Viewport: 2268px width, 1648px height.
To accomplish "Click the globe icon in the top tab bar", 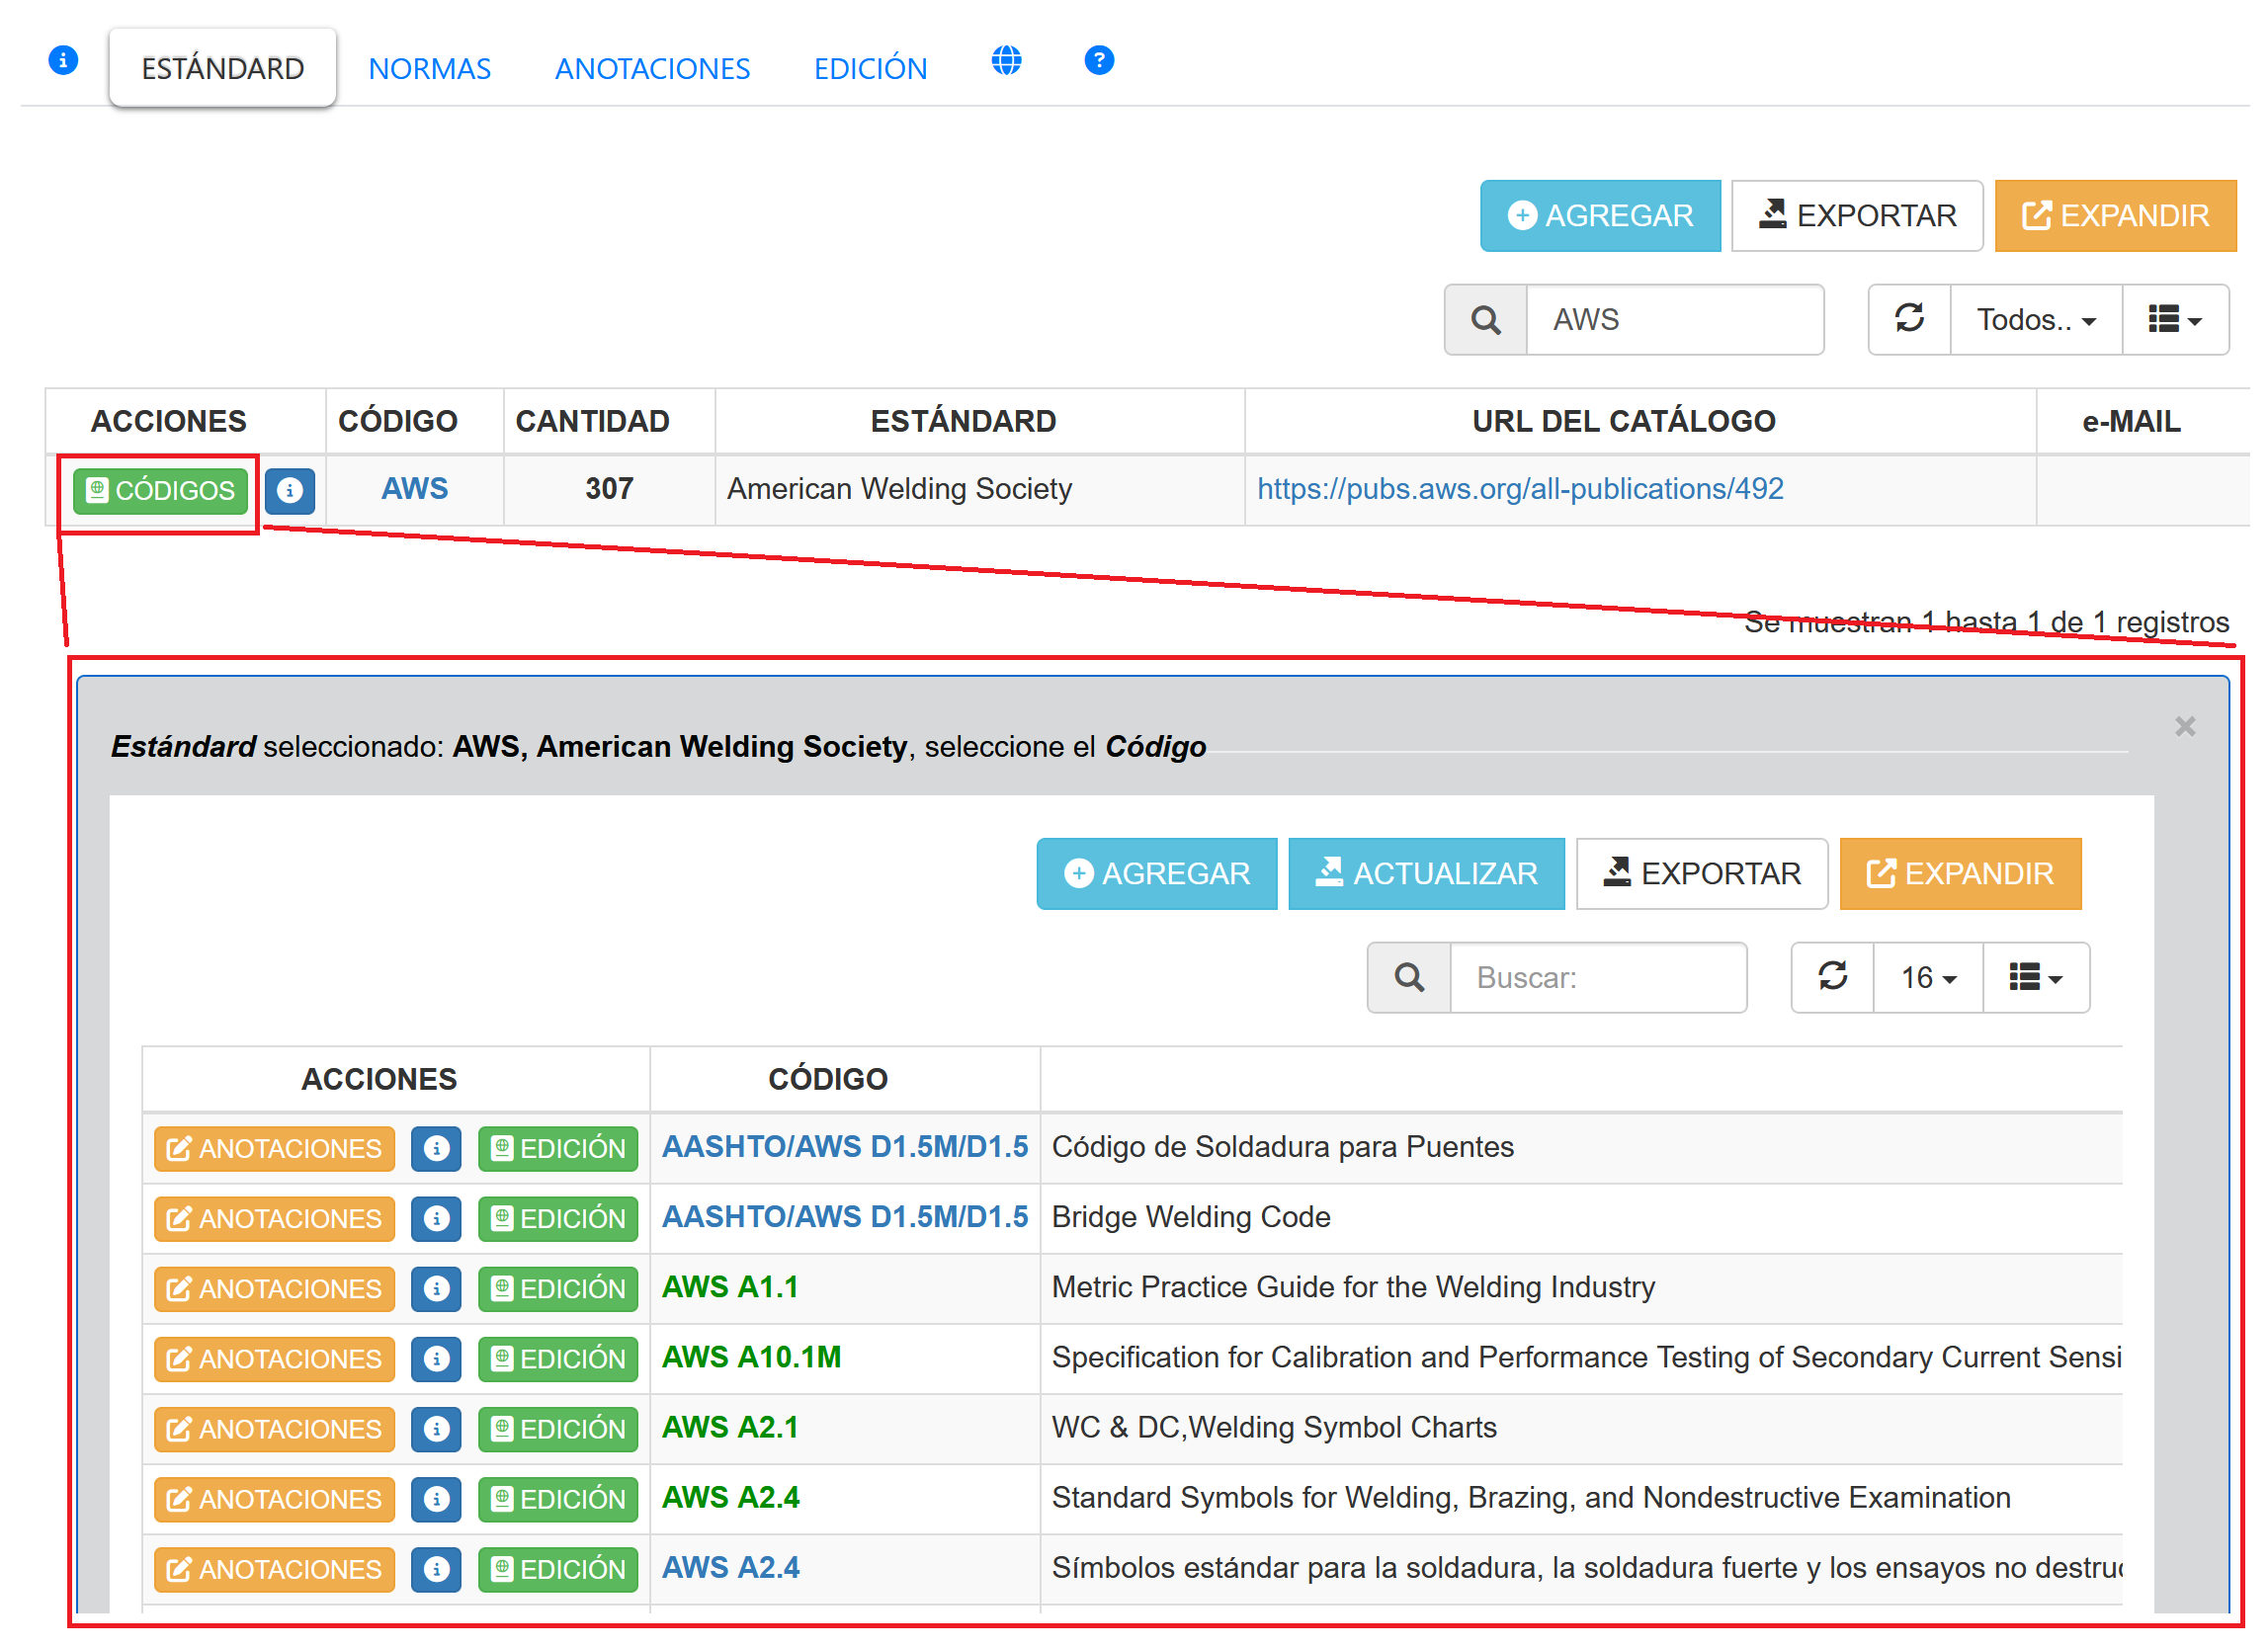I will click(1006, 60).
